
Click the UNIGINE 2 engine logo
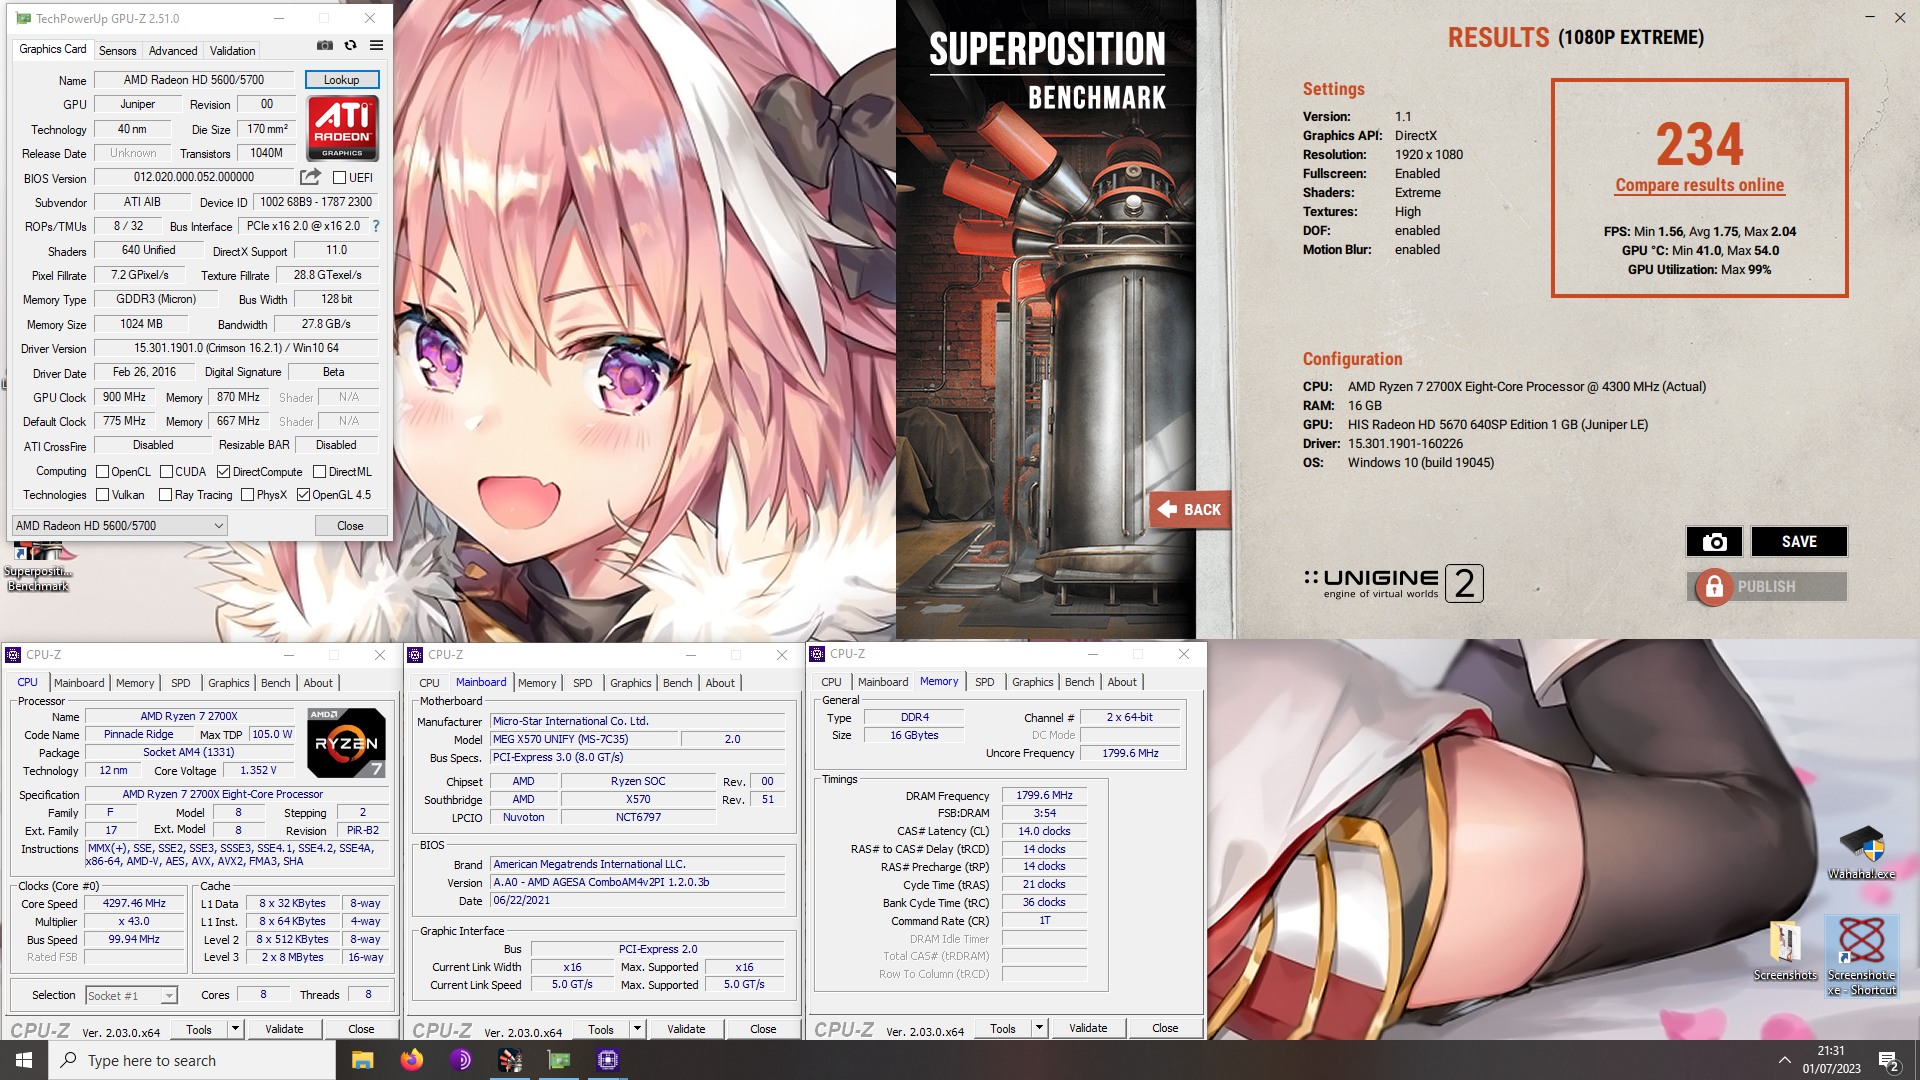pyautogui.click(x=1393, y=583)
